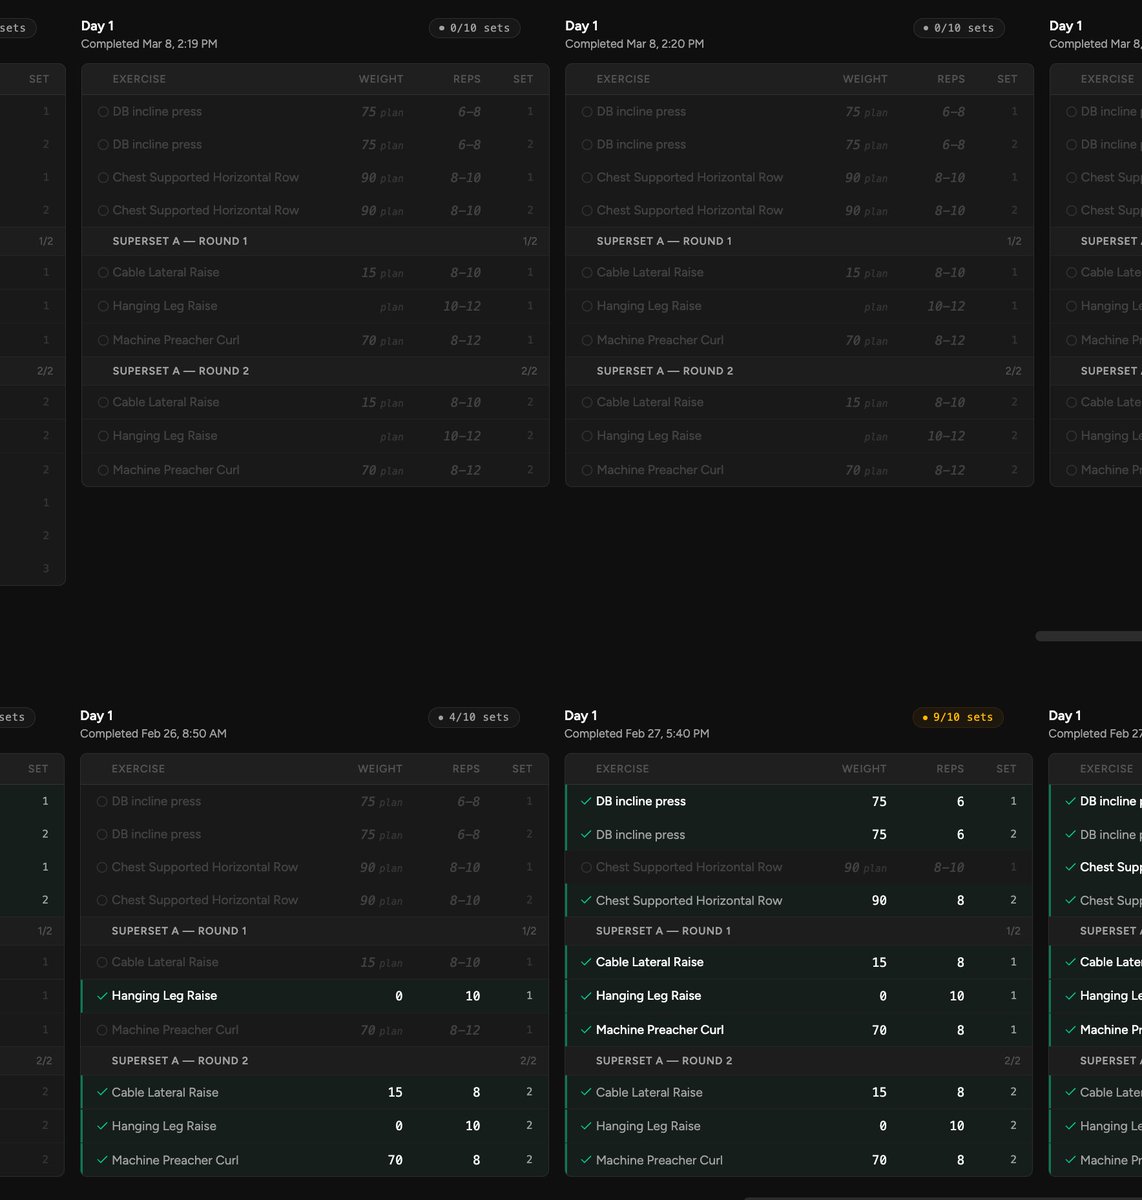Mark round 1 Hanging Leg Raise, 2:20 PM card
The width and height of the screenshot is (1142, 1200).
click(x=587, y=307)
